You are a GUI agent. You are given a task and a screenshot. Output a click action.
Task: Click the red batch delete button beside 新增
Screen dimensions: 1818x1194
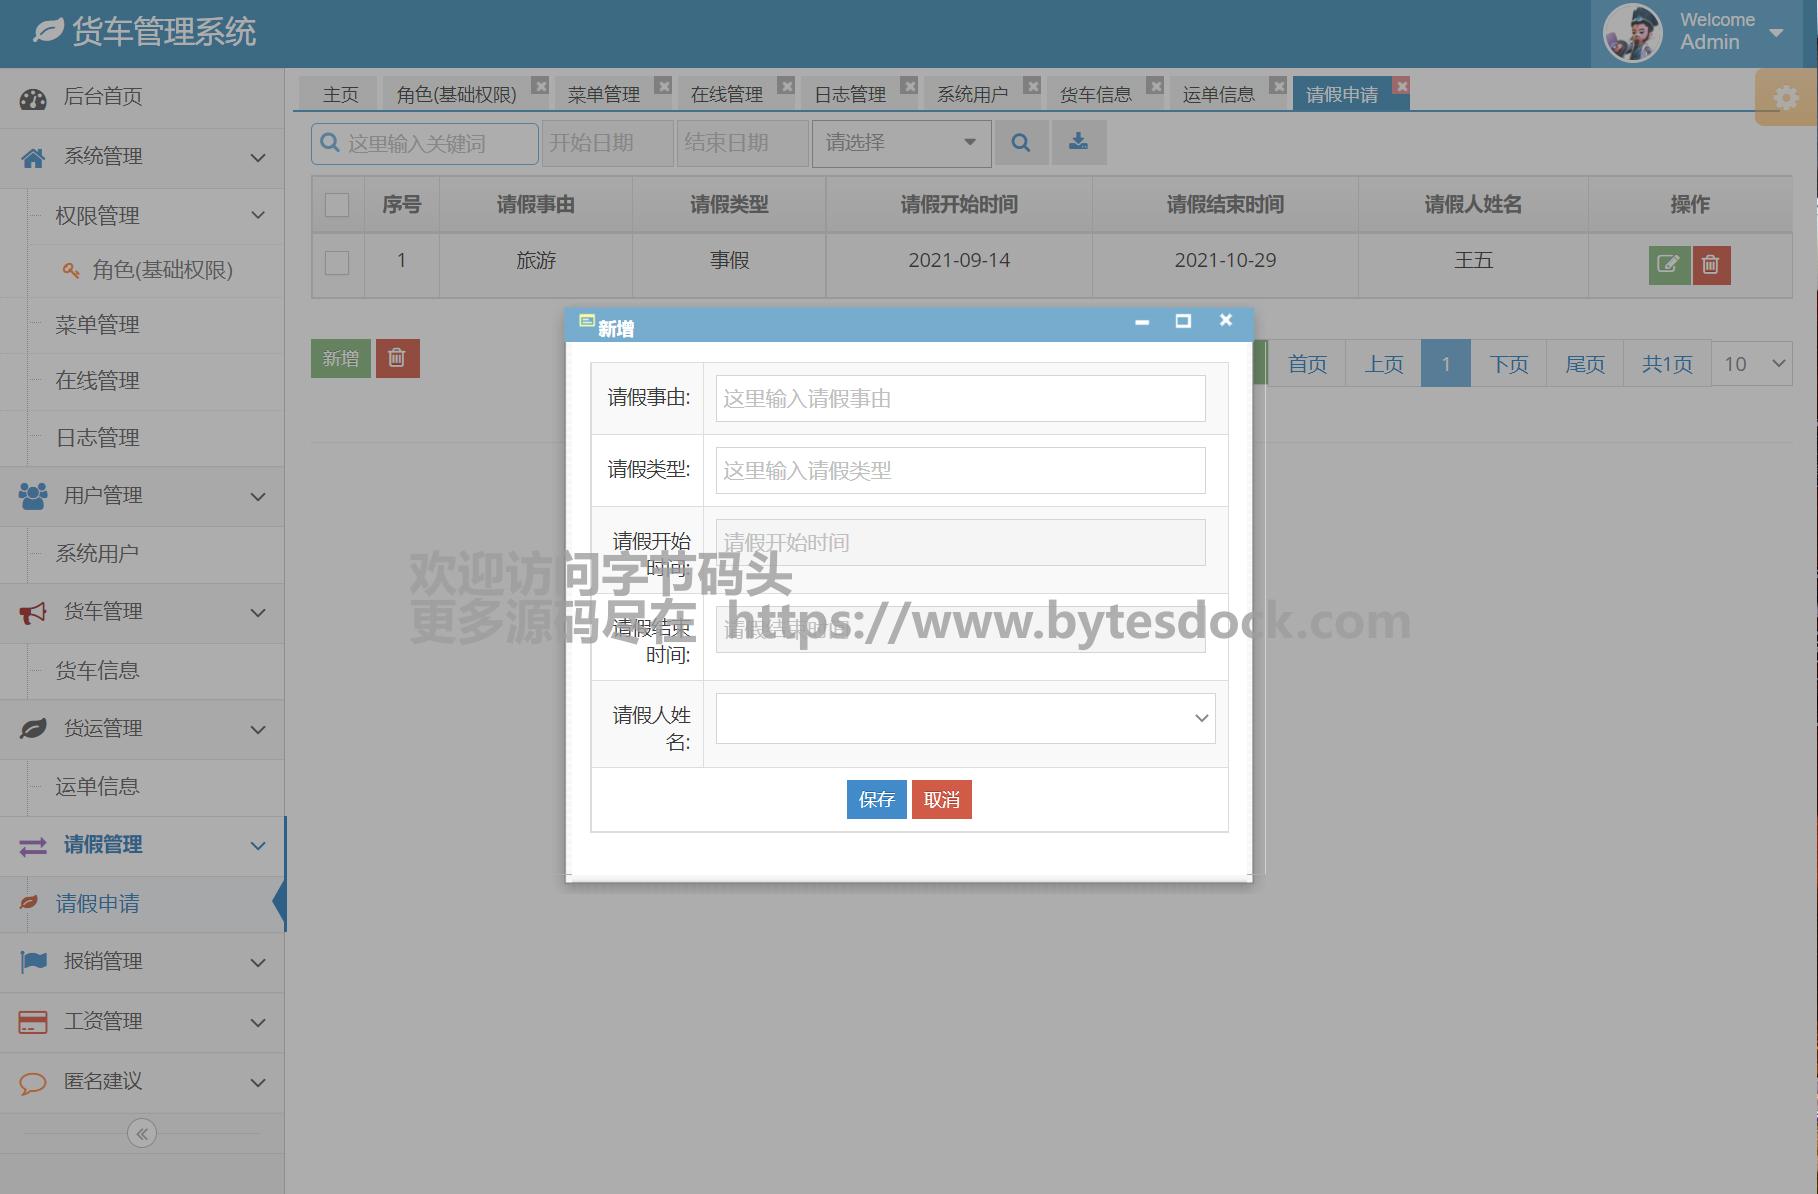pos(397,358)
